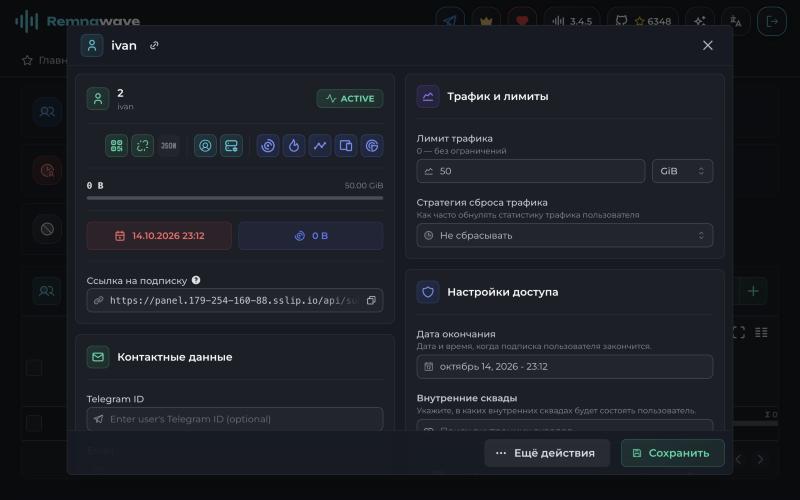The width and height of the screenshot is (800, 500).
Task: Click the traffic usage progress bar
Action: pos(235,198)
